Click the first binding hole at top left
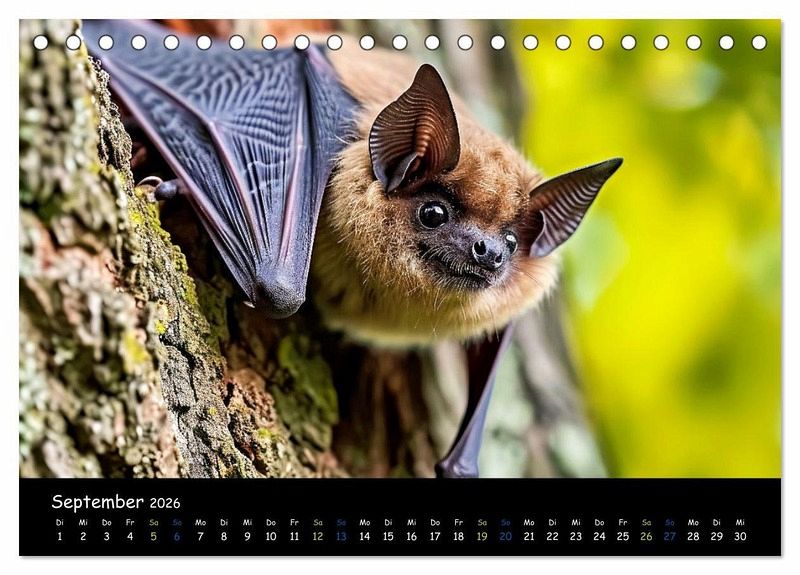Screen dimensions: 800x575 41,43
